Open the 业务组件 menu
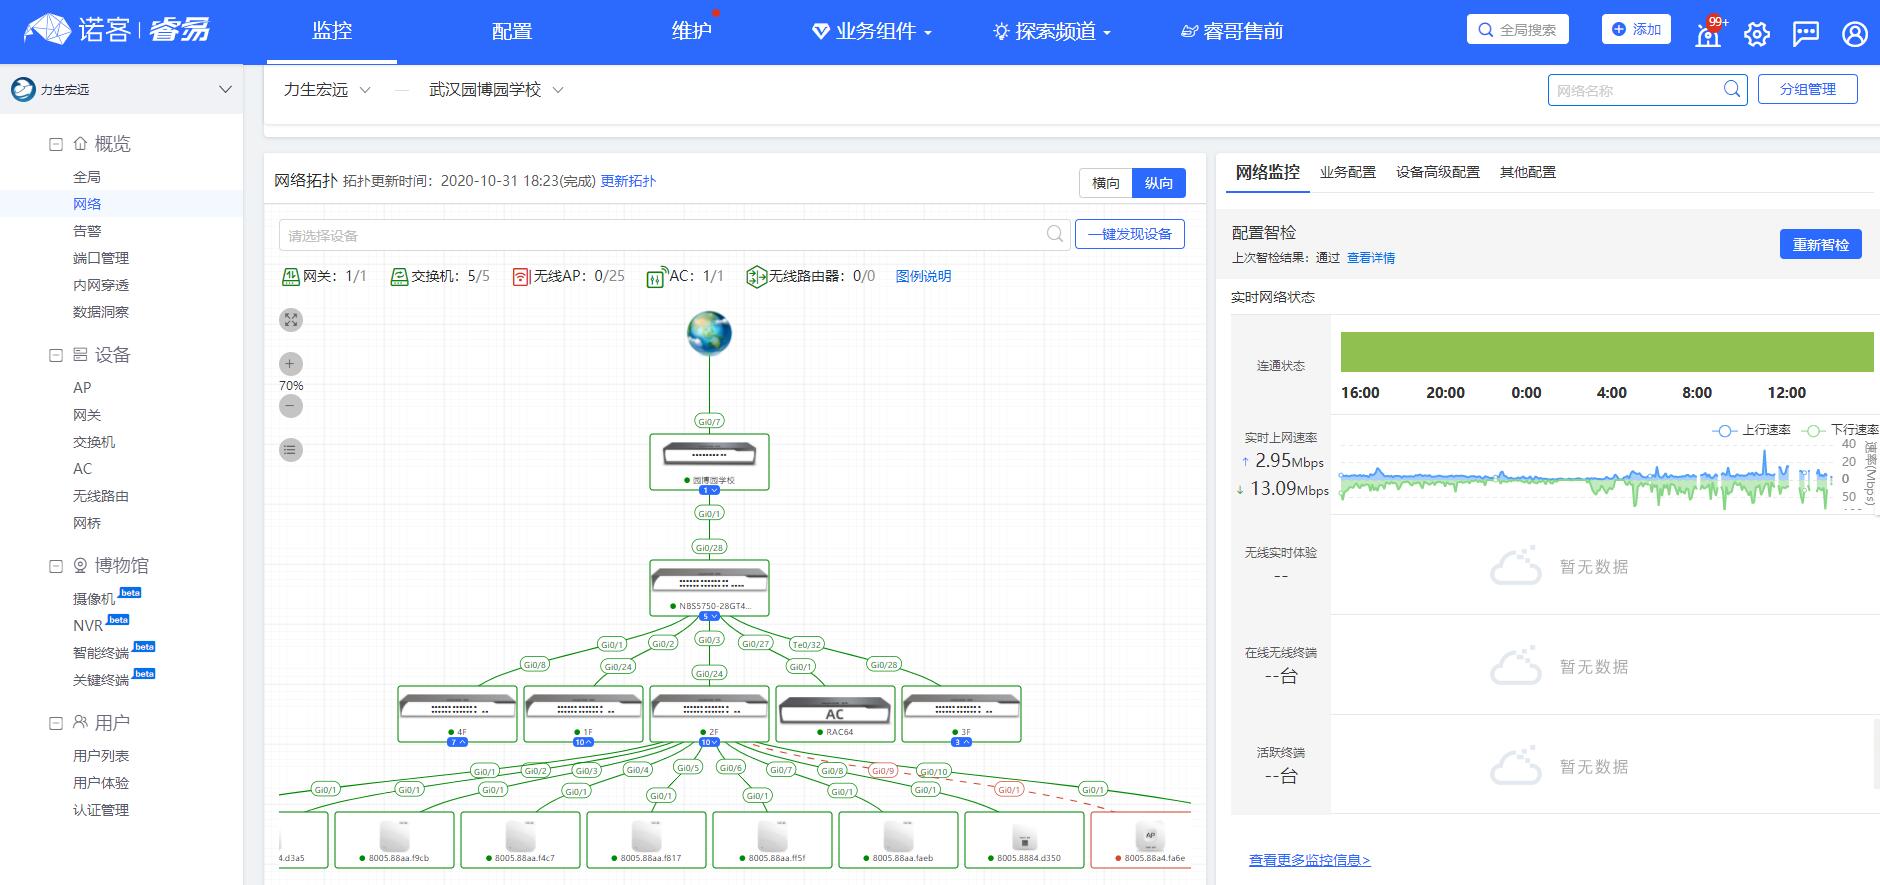 [x=871, y=32]
